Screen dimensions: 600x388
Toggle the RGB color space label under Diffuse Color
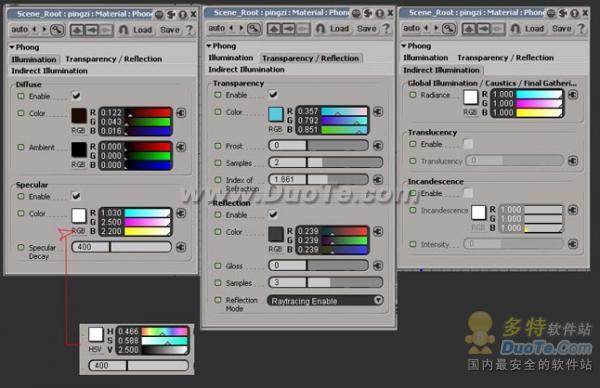click(x=78, y=131)
